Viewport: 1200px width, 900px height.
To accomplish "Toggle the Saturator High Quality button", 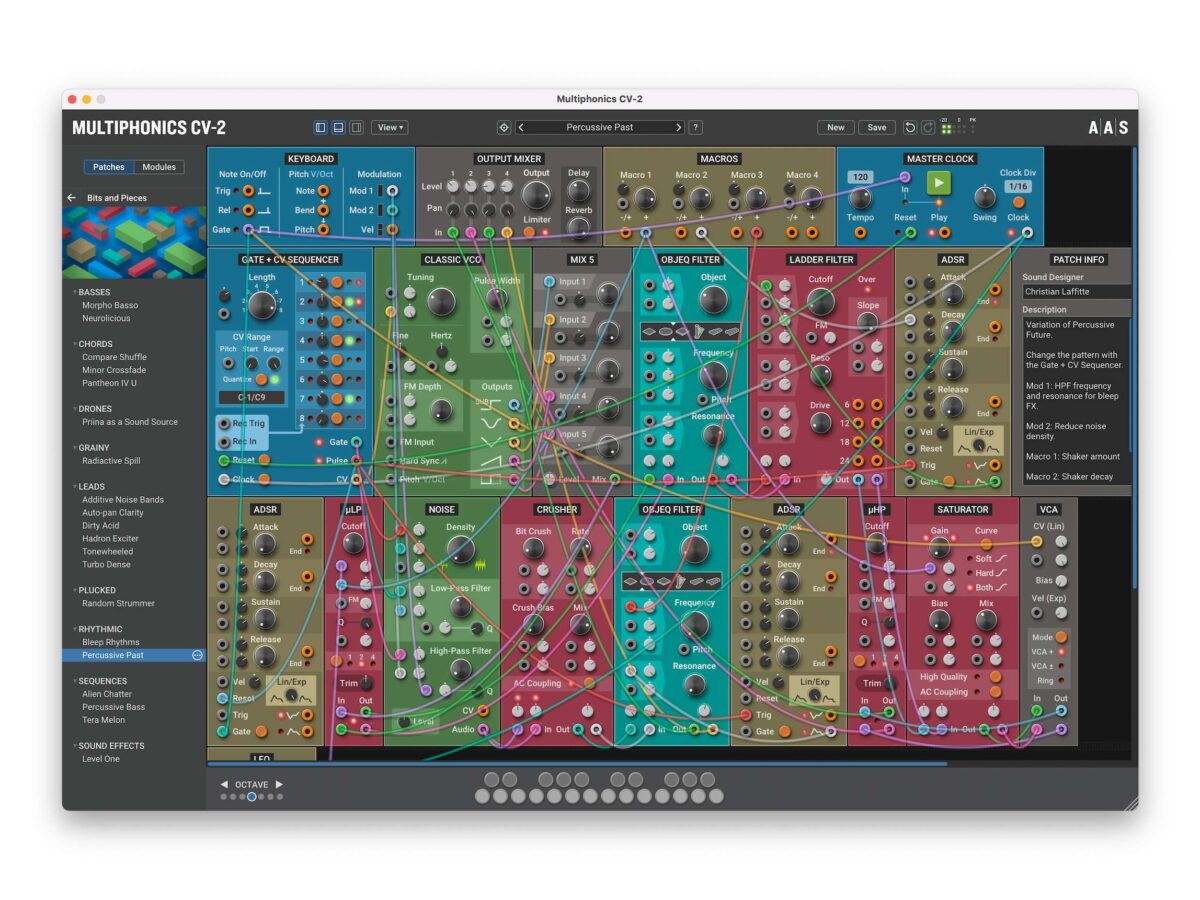I will (x=995, y=677).
